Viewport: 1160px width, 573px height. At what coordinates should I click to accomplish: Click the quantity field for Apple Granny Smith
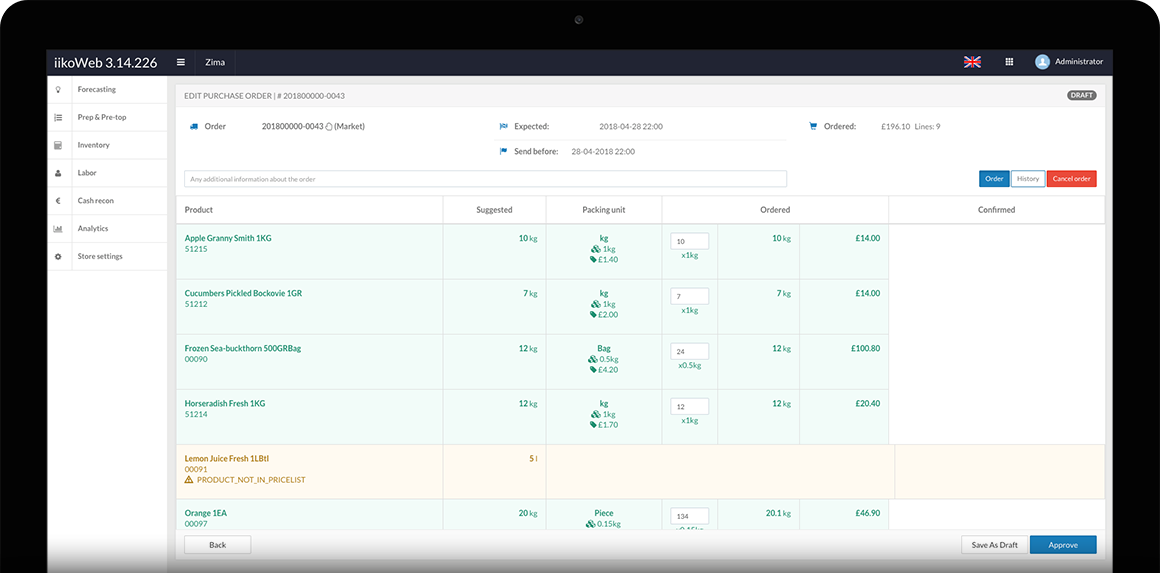689,241
